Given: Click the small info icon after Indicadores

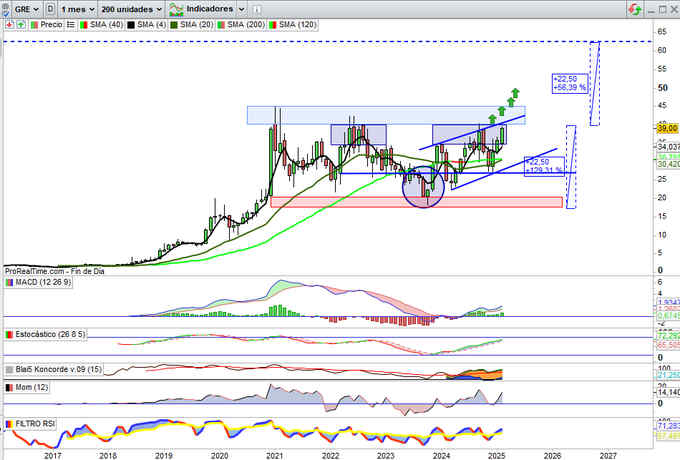Looking at the screenshot, I should coord(257,9).
